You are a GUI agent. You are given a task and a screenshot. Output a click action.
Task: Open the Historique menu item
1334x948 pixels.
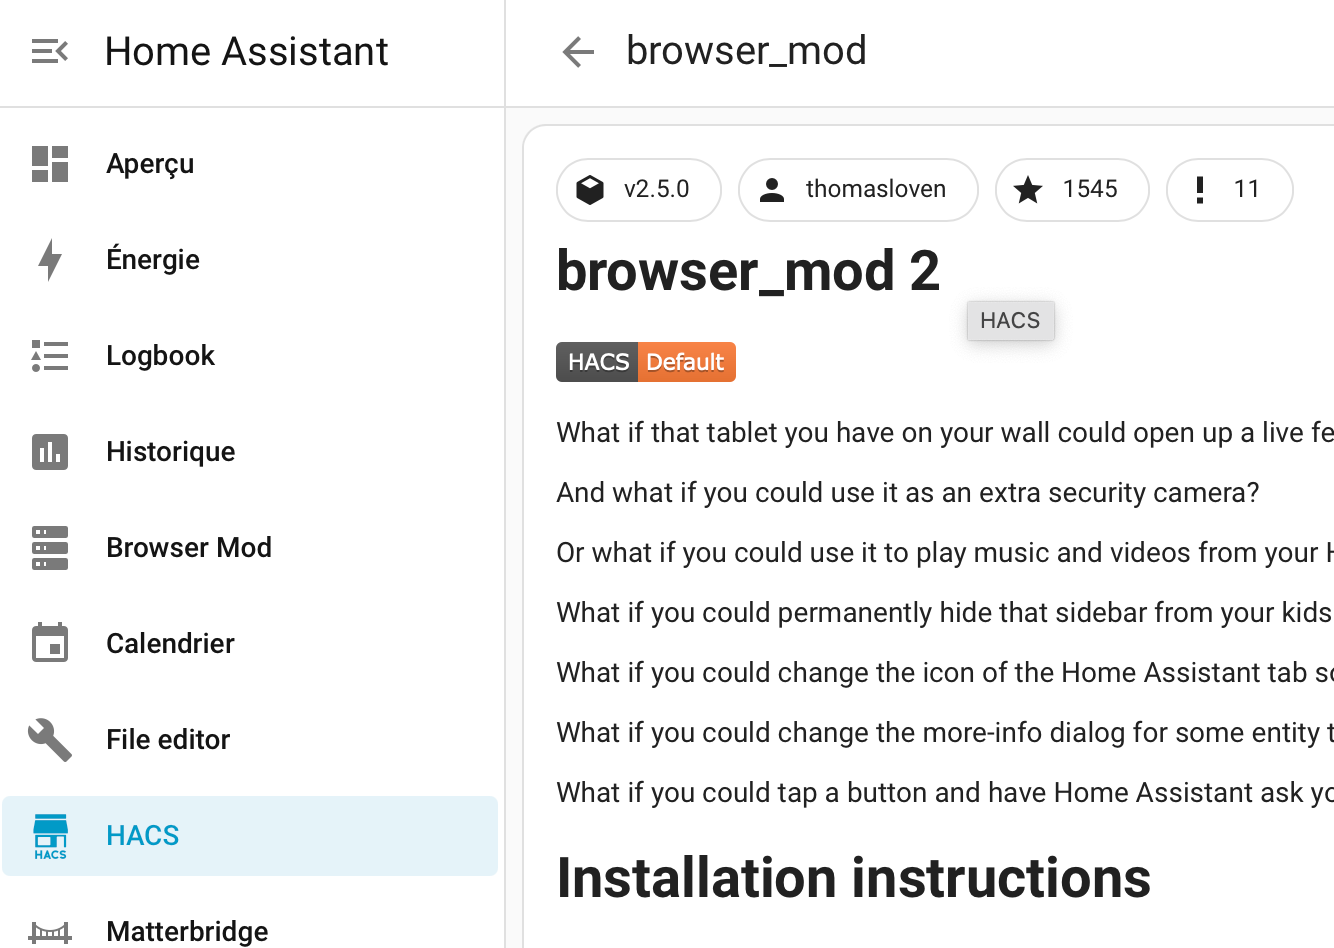click(171, 452)
